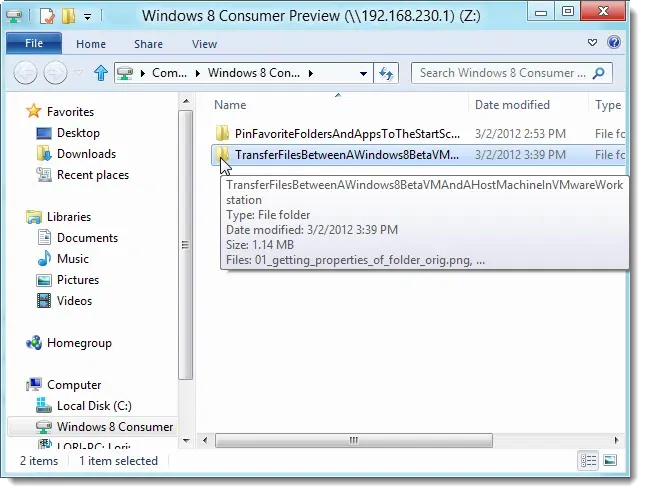This screenshot has width=645, height=493.
Task: Click the Properties icon in quick access toolbar
Action: (x=46, y=16)
